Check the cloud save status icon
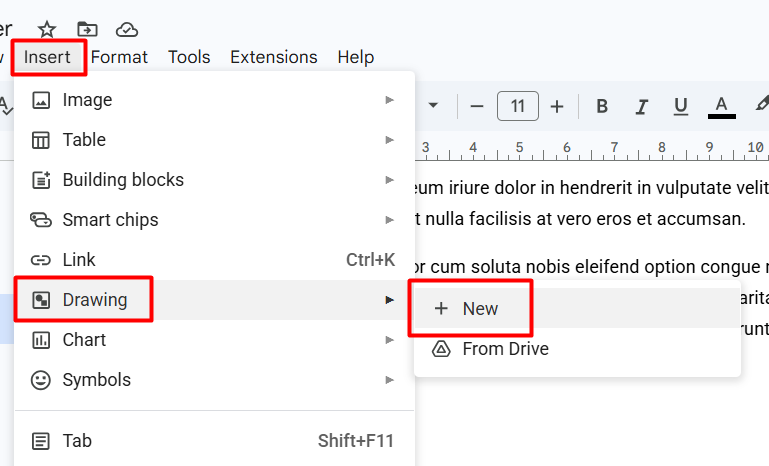 coord(127,29)
